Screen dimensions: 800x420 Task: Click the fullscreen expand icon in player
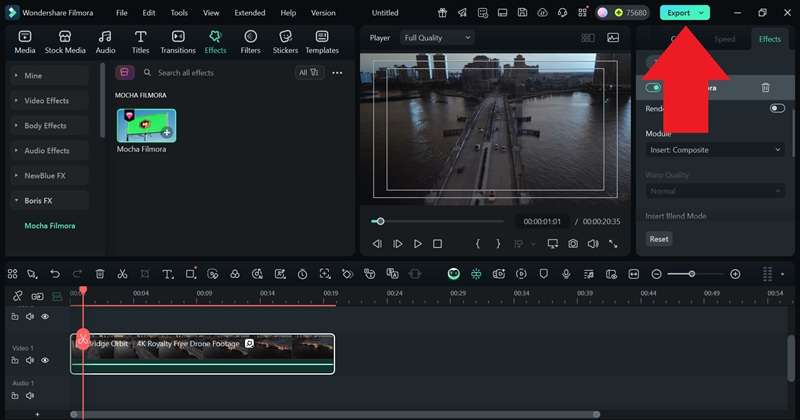613,244
